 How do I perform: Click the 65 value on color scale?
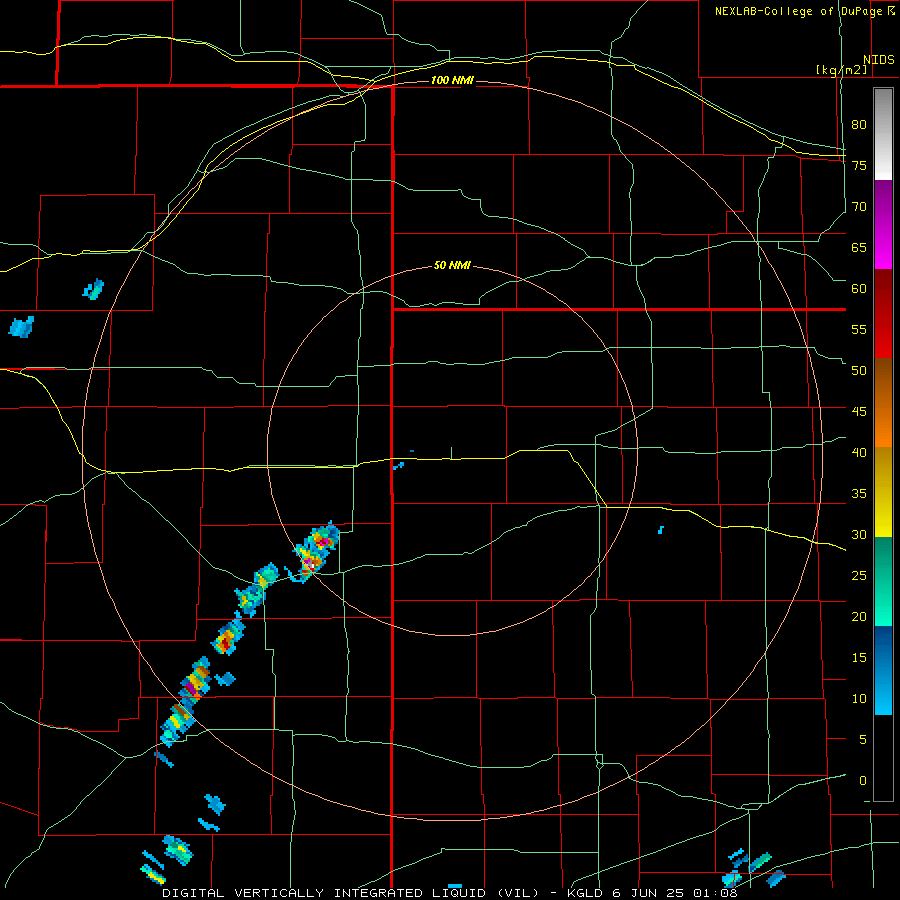pyautogui.click(x=859, y=247)
